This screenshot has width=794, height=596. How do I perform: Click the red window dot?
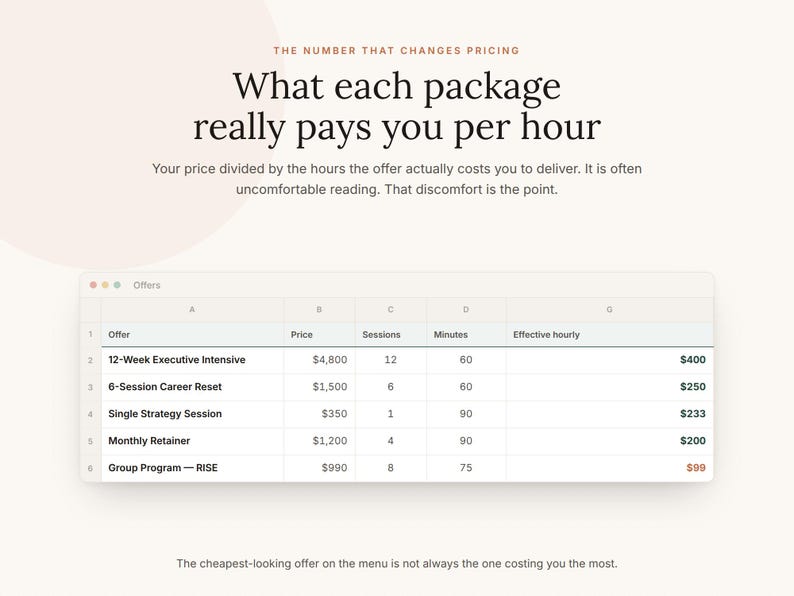click(93, 285)
